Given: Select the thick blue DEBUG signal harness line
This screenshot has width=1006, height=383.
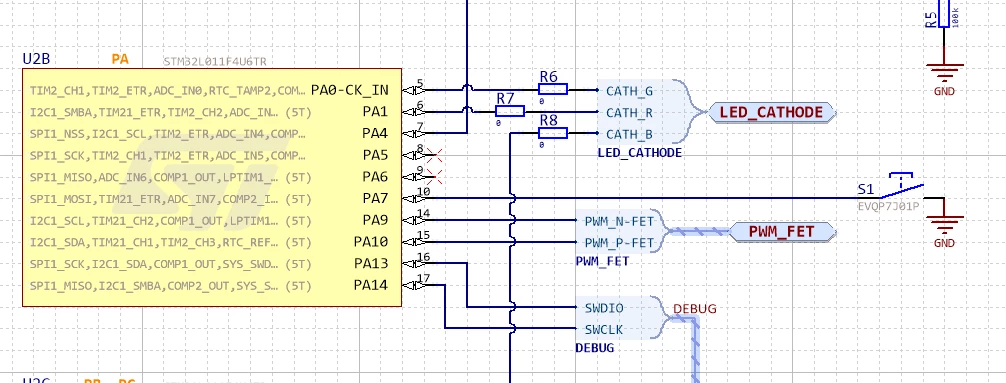Looking at the screenshot, I should [695, 350].
